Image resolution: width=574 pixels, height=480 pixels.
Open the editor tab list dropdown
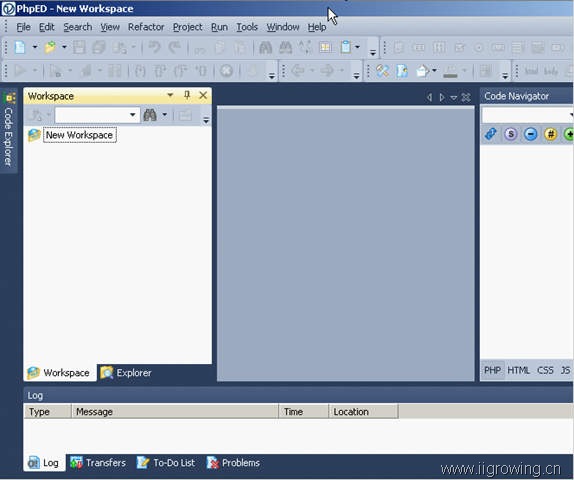click(x=454, y=97)
